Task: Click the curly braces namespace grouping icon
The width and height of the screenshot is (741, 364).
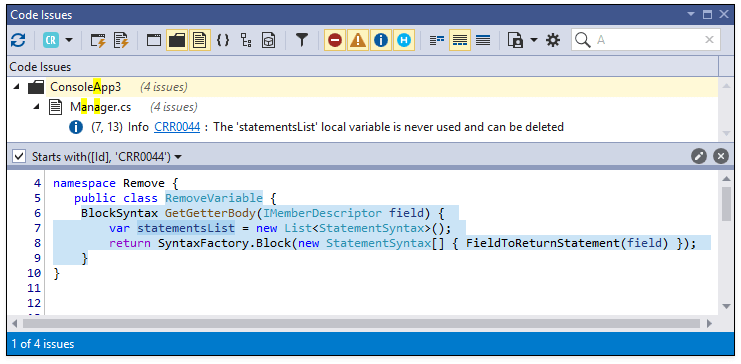Action: [223, 41]
